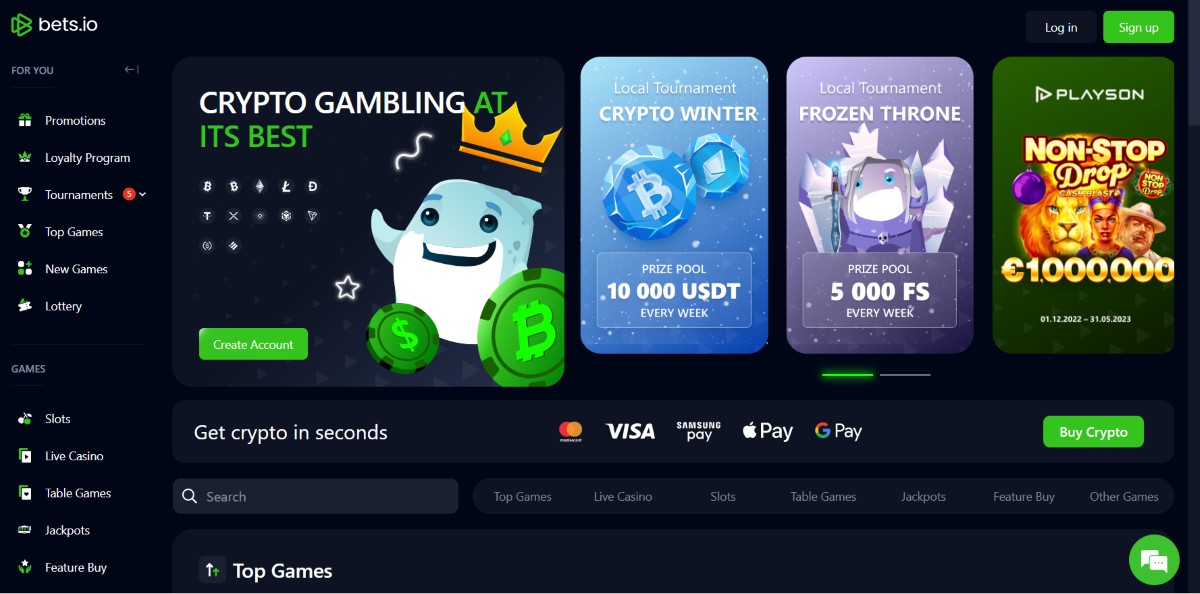
Task: Click the Top Games medal icon
Action: [x=25, y=231]
